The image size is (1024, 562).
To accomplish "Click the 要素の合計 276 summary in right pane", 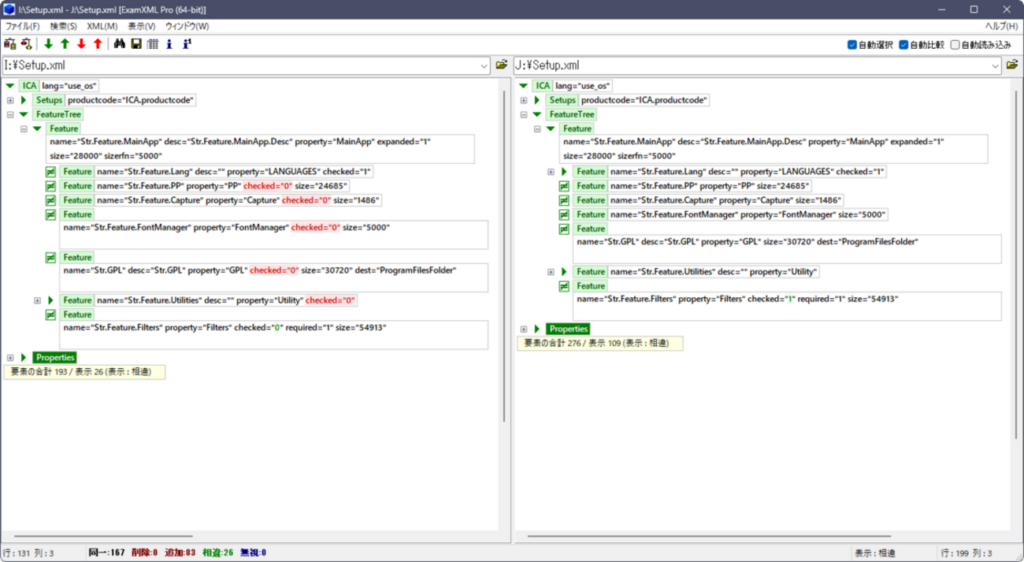I will point(600,343).
